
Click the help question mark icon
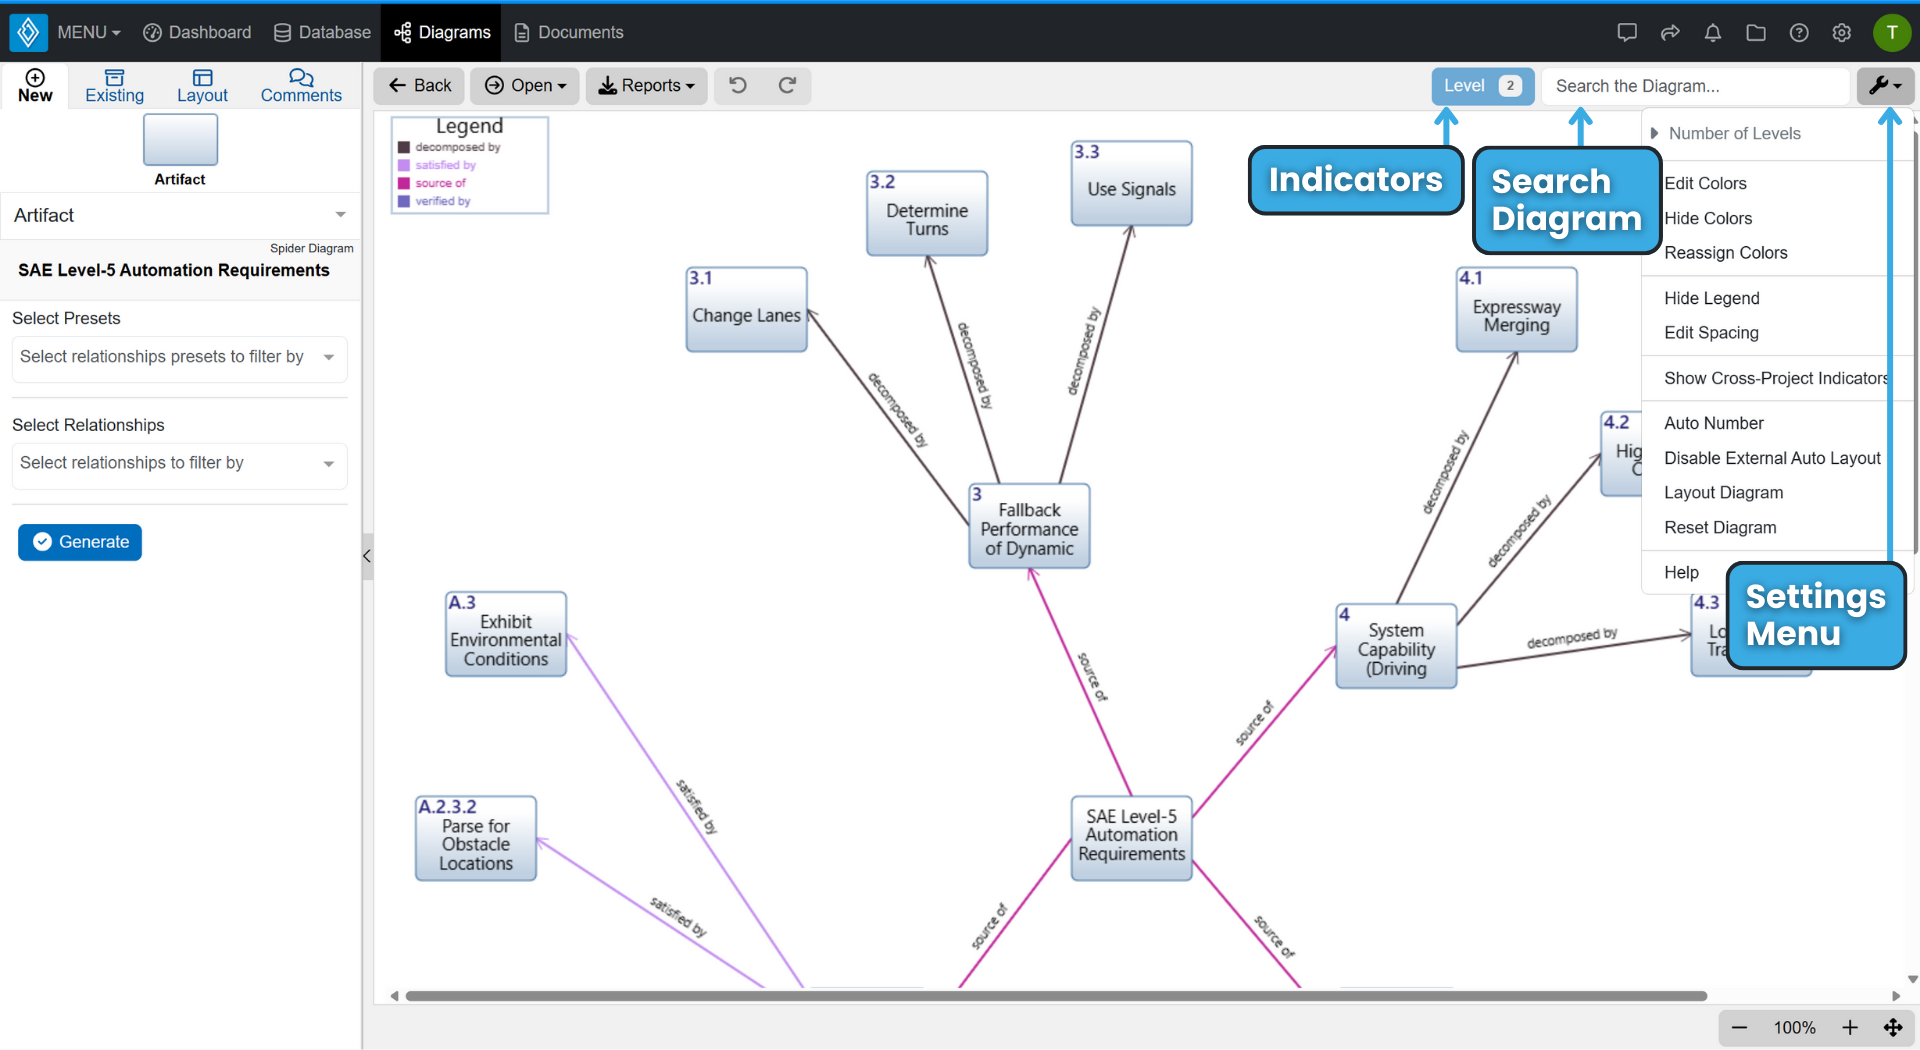click(1799, 32)
